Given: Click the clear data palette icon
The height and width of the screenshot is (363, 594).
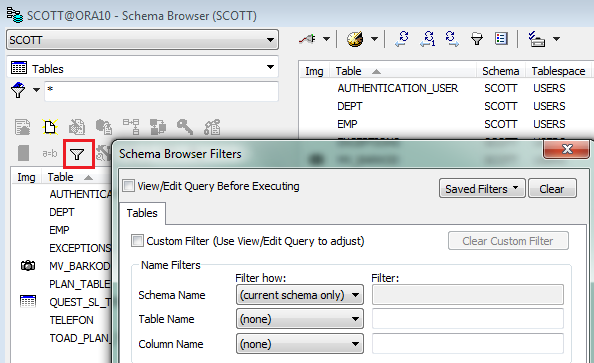Looking at the screenshot, I should 355,39.
